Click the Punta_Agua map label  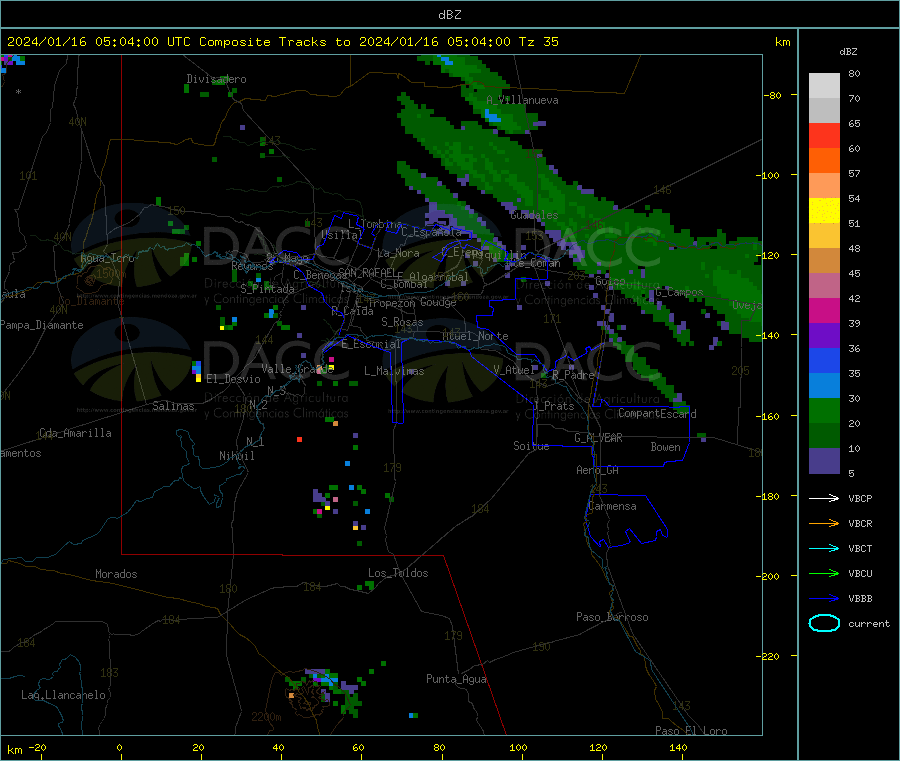pos(456,679)
